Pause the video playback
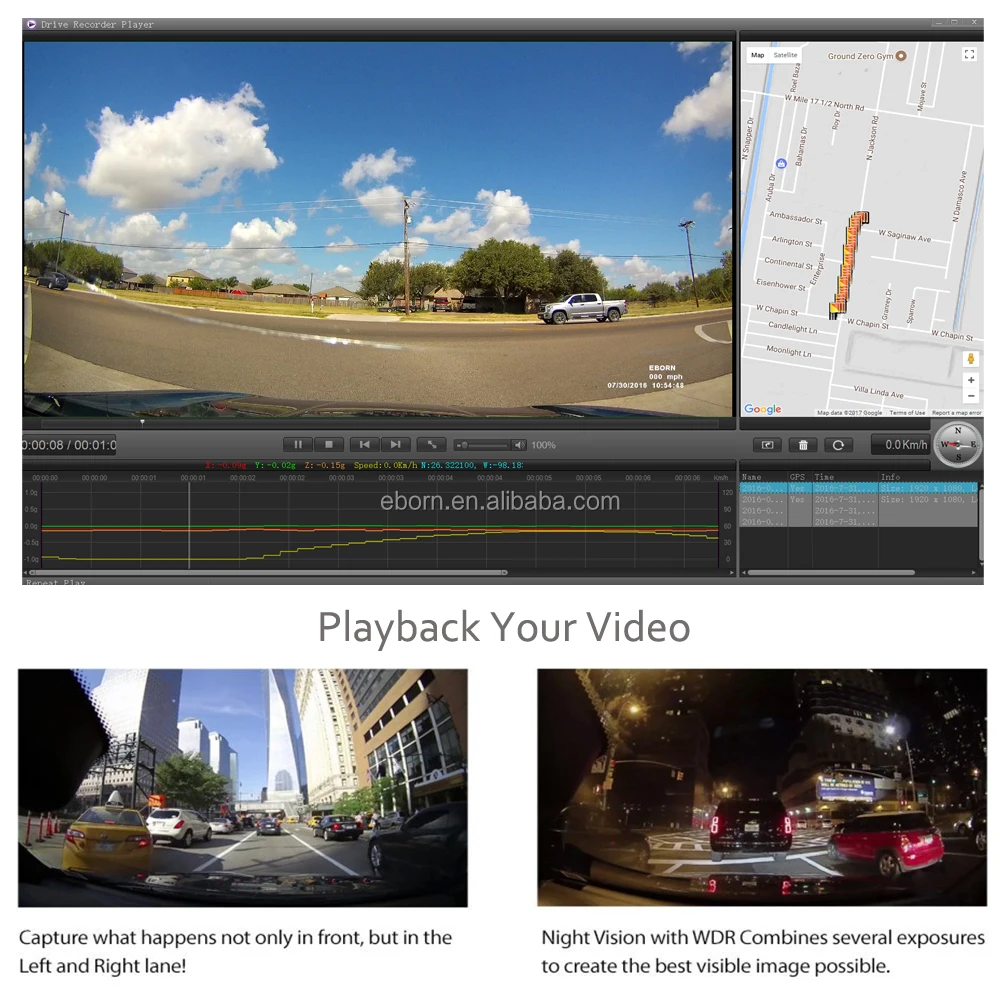1000x1000 pixels. pos(297,445)
